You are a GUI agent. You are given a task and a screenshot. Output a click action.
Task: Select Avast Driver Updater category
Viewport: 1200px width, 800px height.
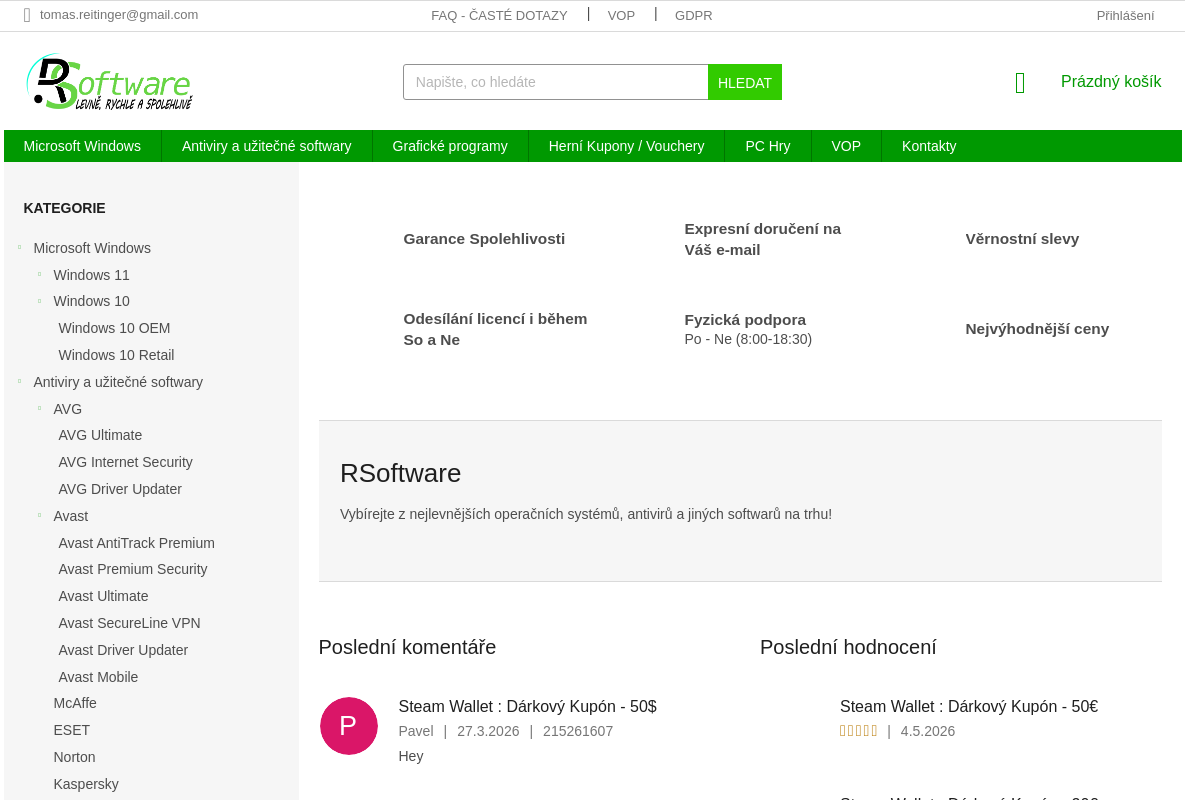click(123, 650)
